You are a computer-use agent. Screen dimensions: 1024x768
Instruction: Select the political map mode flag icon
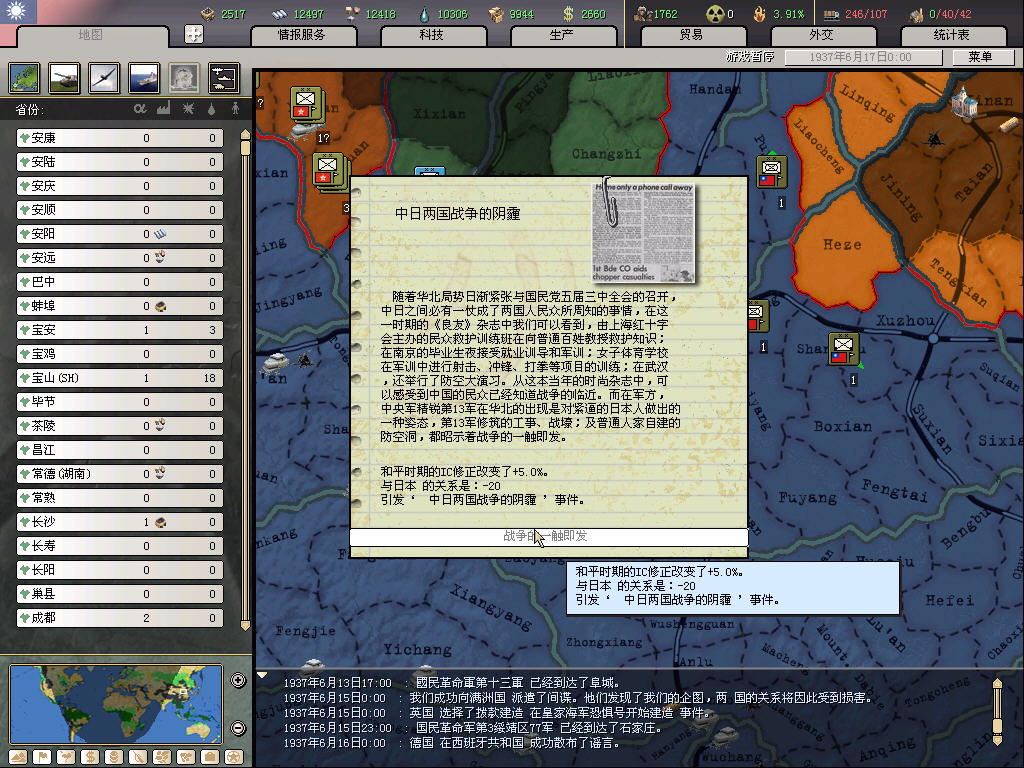tap(42, 757)
